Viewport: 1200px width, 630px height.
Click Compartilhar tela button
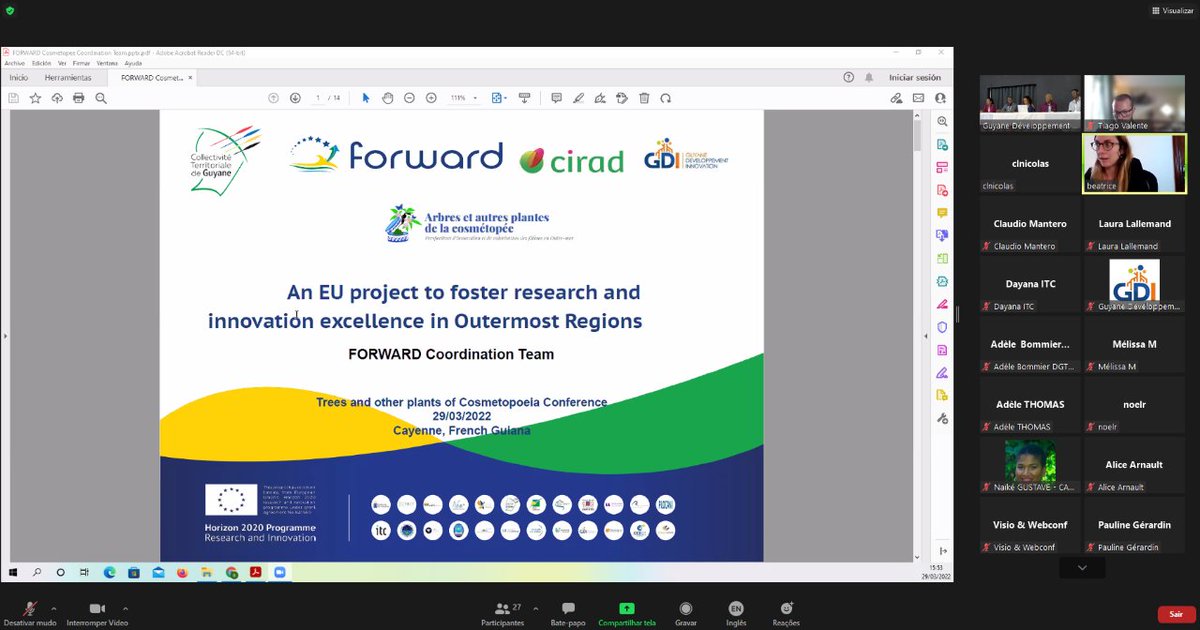coord(627,612)
